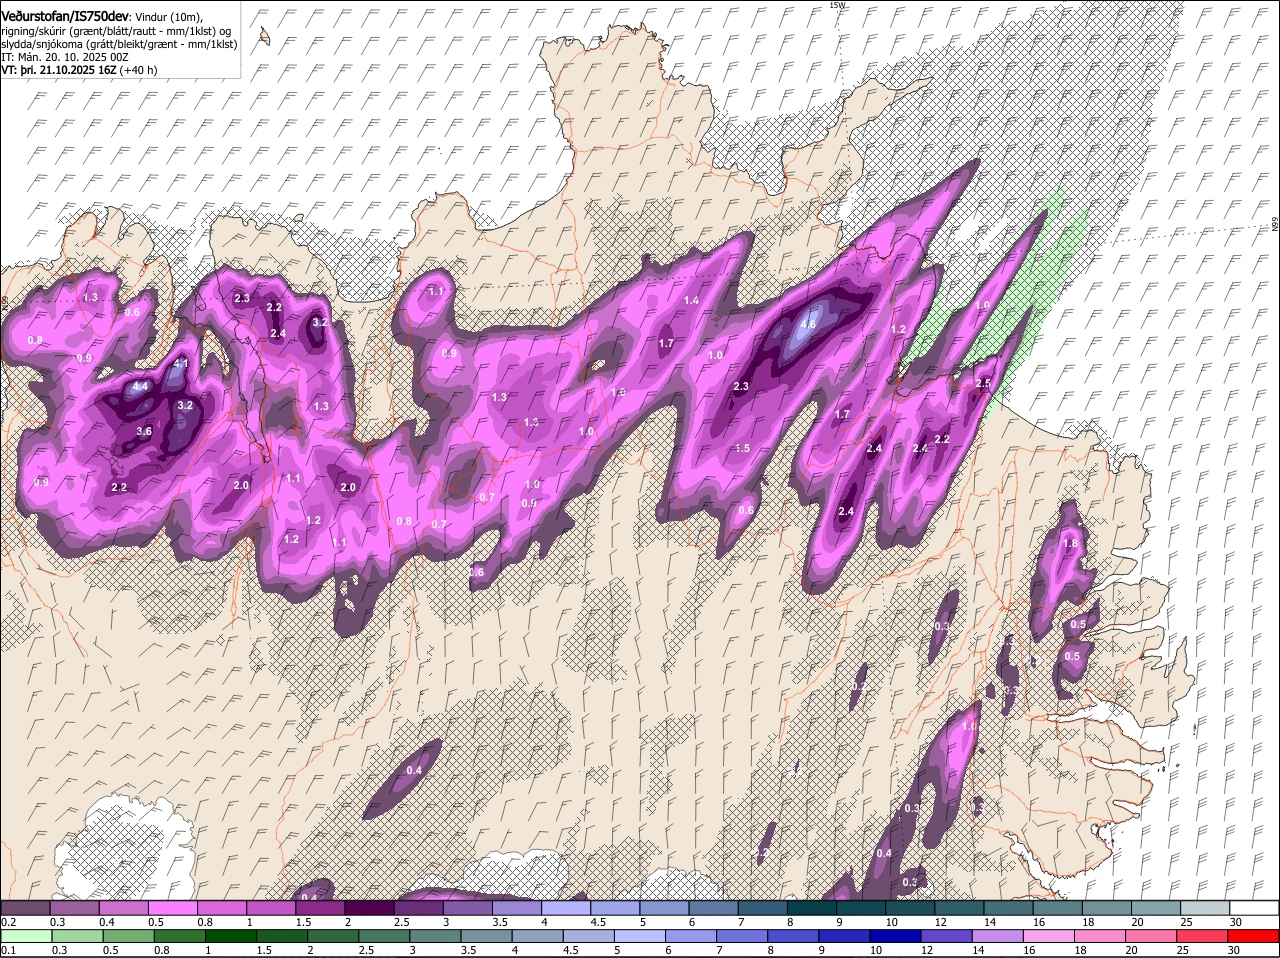
Task: Click the 'IT: Mán. 20. 10. 2025 00Z' line
Action: (x=65, y=57)
